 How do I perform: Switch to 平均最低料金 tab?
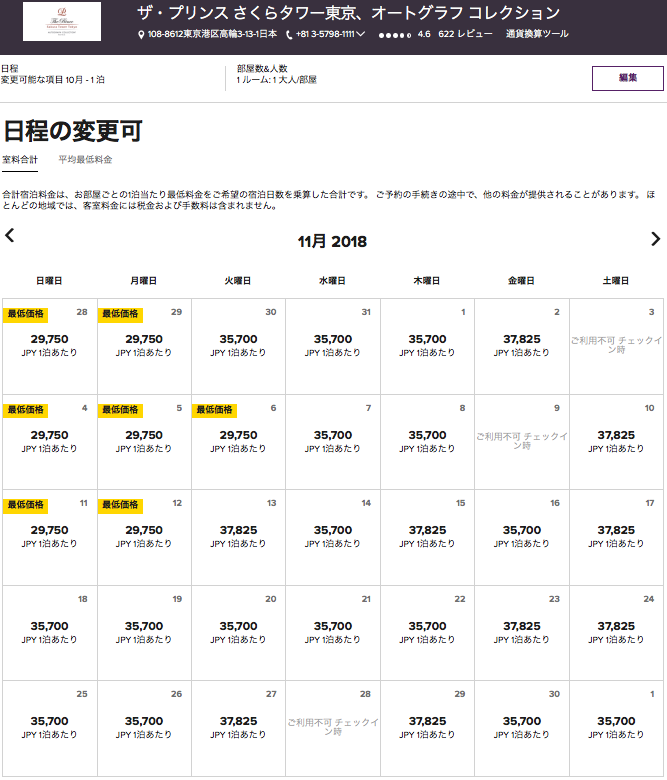point(85,160)
